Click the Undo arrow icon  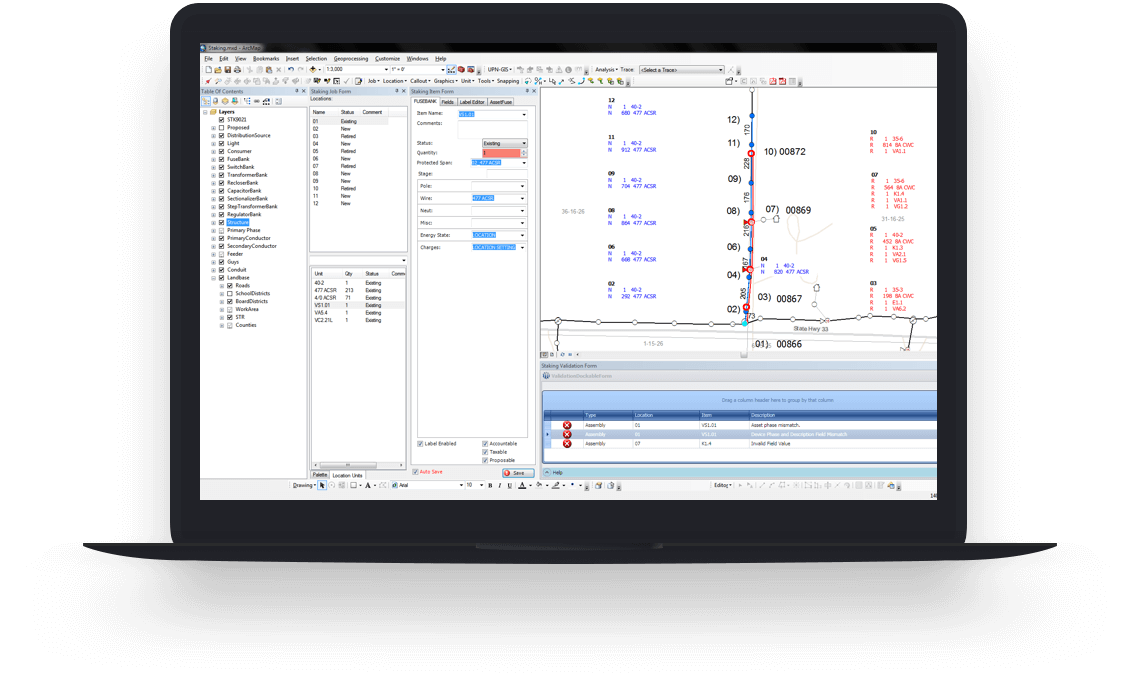click(291, 70)
